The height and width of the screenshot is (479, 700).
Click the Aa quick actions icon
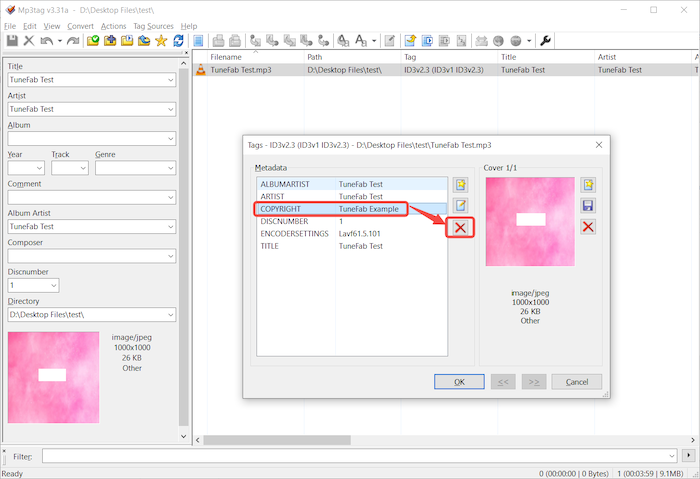(361, 41)
